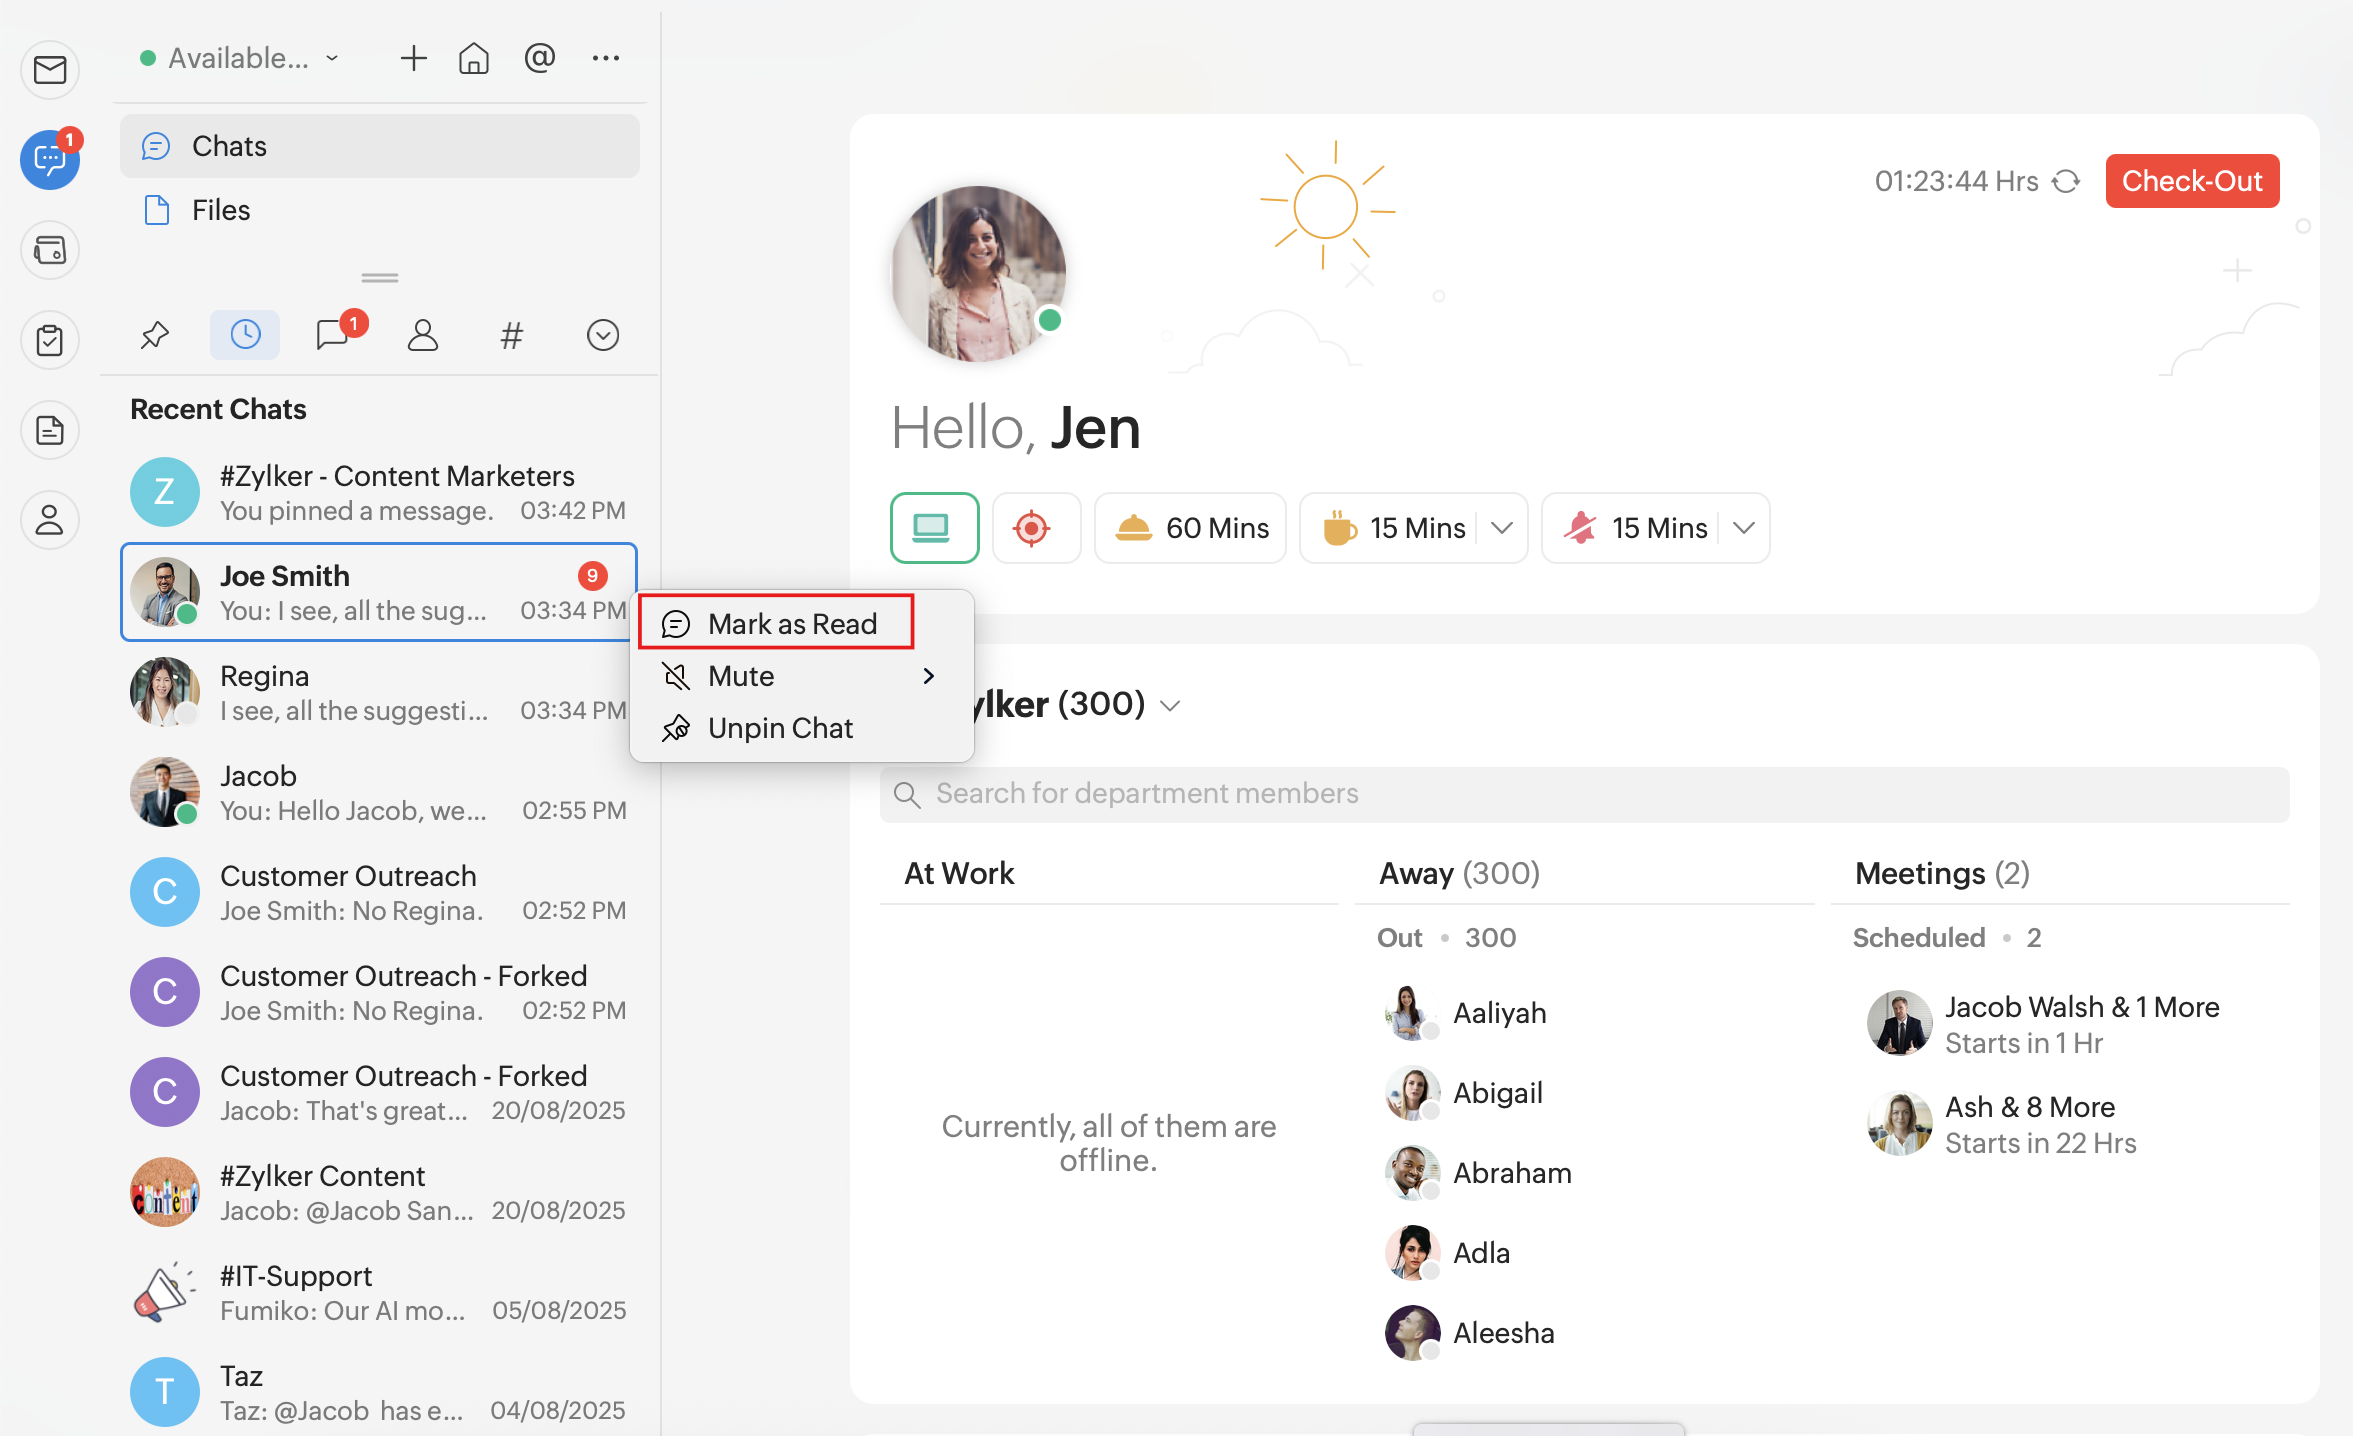This screenshot has width=2353, height=1436.
Task: Open the pinned chats pin icon tab
Action: pyautogui.click(x=155, y=335)
